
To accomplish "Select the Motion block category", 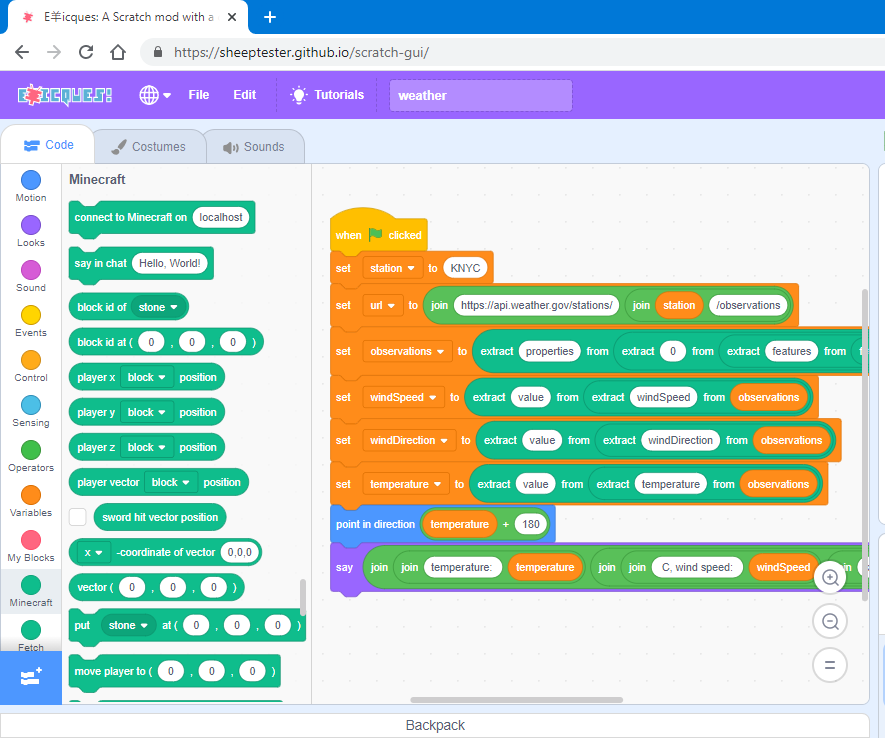I will tap(30, 185).
